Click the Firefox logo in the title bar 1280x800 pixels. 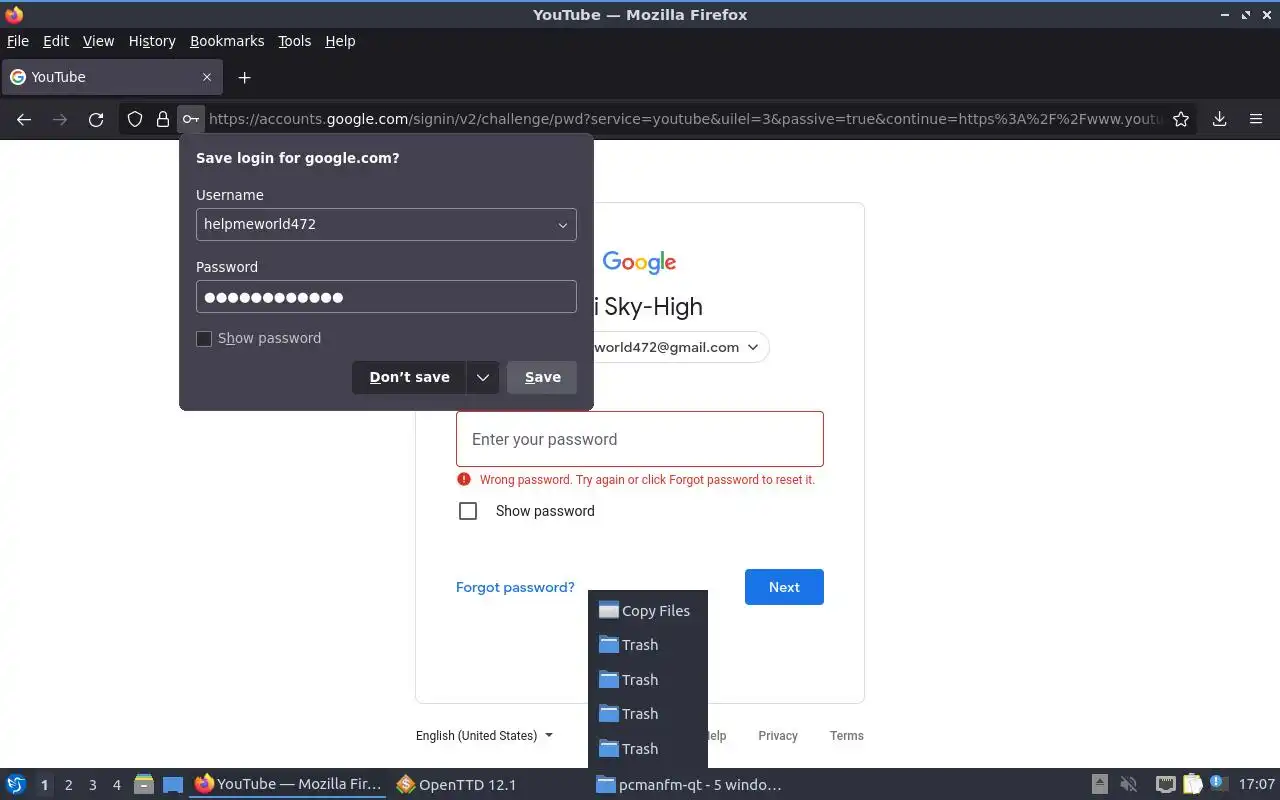tap(14, 14)
